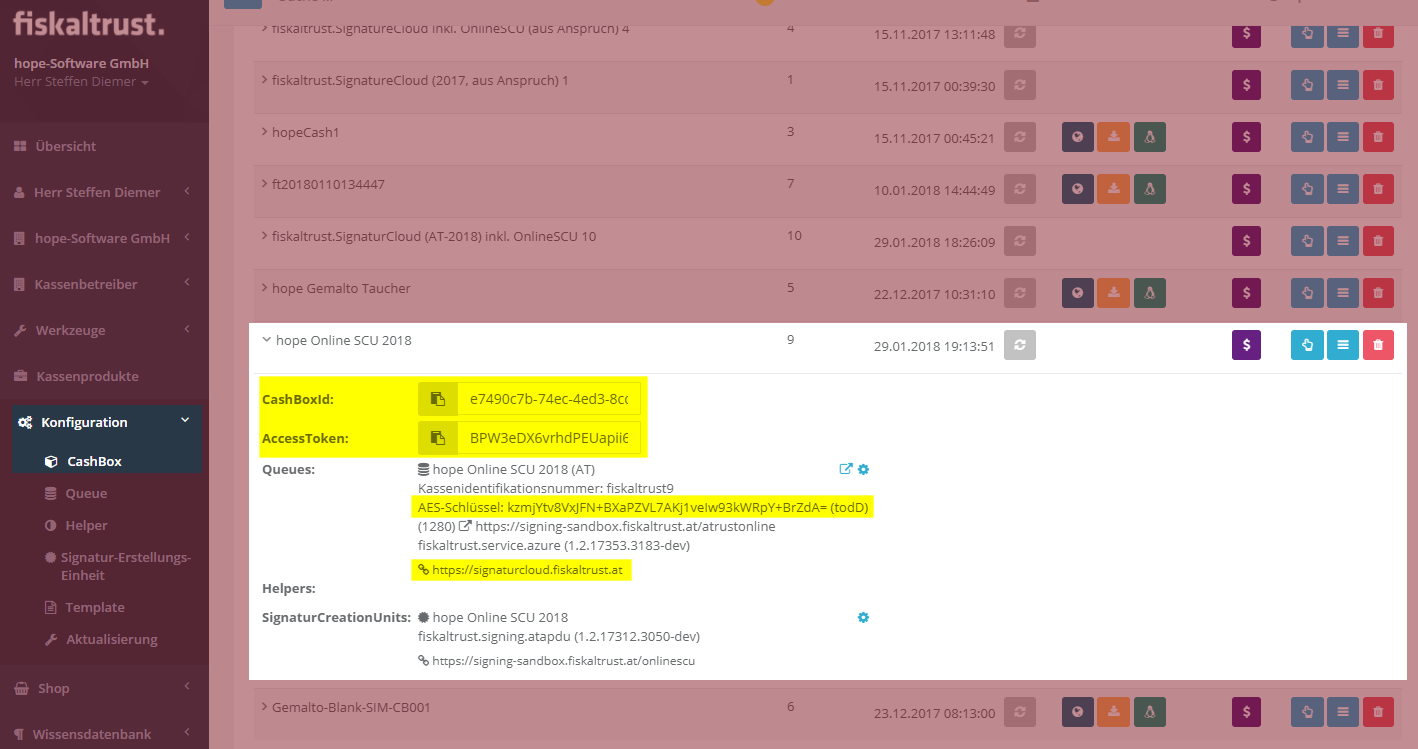Click dark globe button for hope Gemalto Taucher
The width and height of the screenshot is (1418, 749).
point(1077,293)
